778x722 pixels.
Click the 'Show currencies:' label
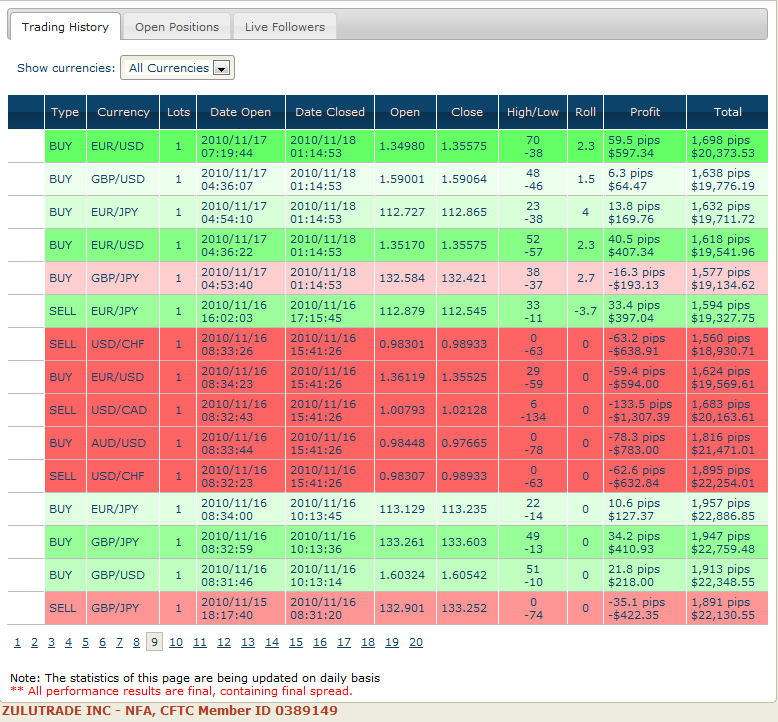point(66,68)
